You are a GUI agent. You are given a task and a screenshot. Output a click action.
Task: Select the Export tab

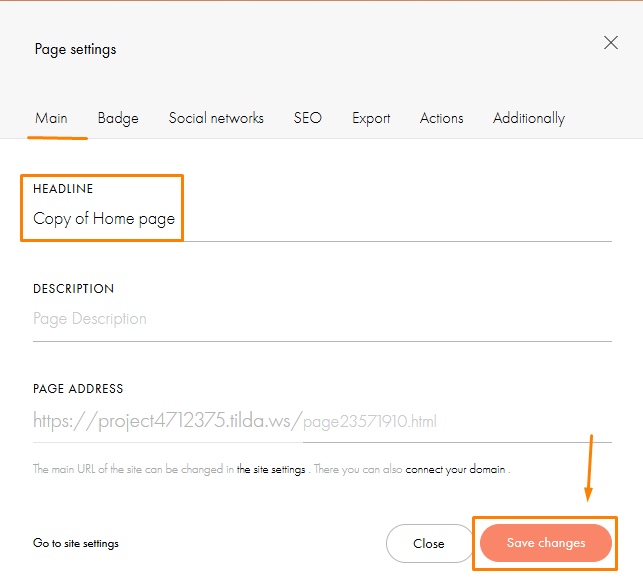[x=371, y=118]
